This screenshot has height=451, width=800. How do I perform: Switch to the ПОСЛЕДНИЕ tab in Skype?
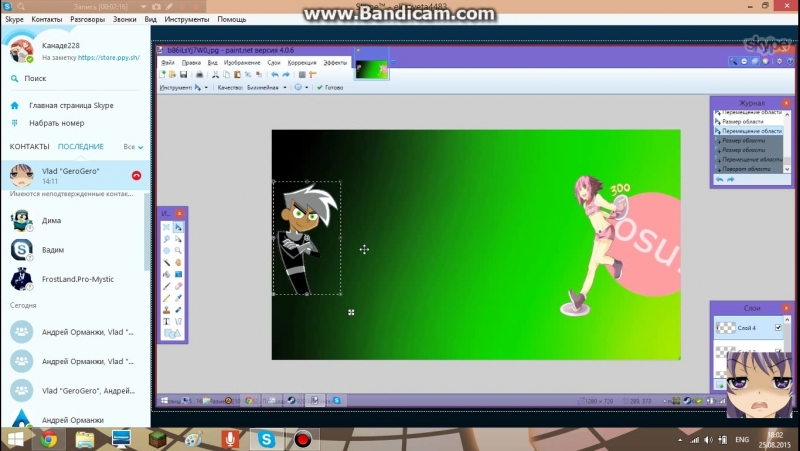tap(81, 146)
